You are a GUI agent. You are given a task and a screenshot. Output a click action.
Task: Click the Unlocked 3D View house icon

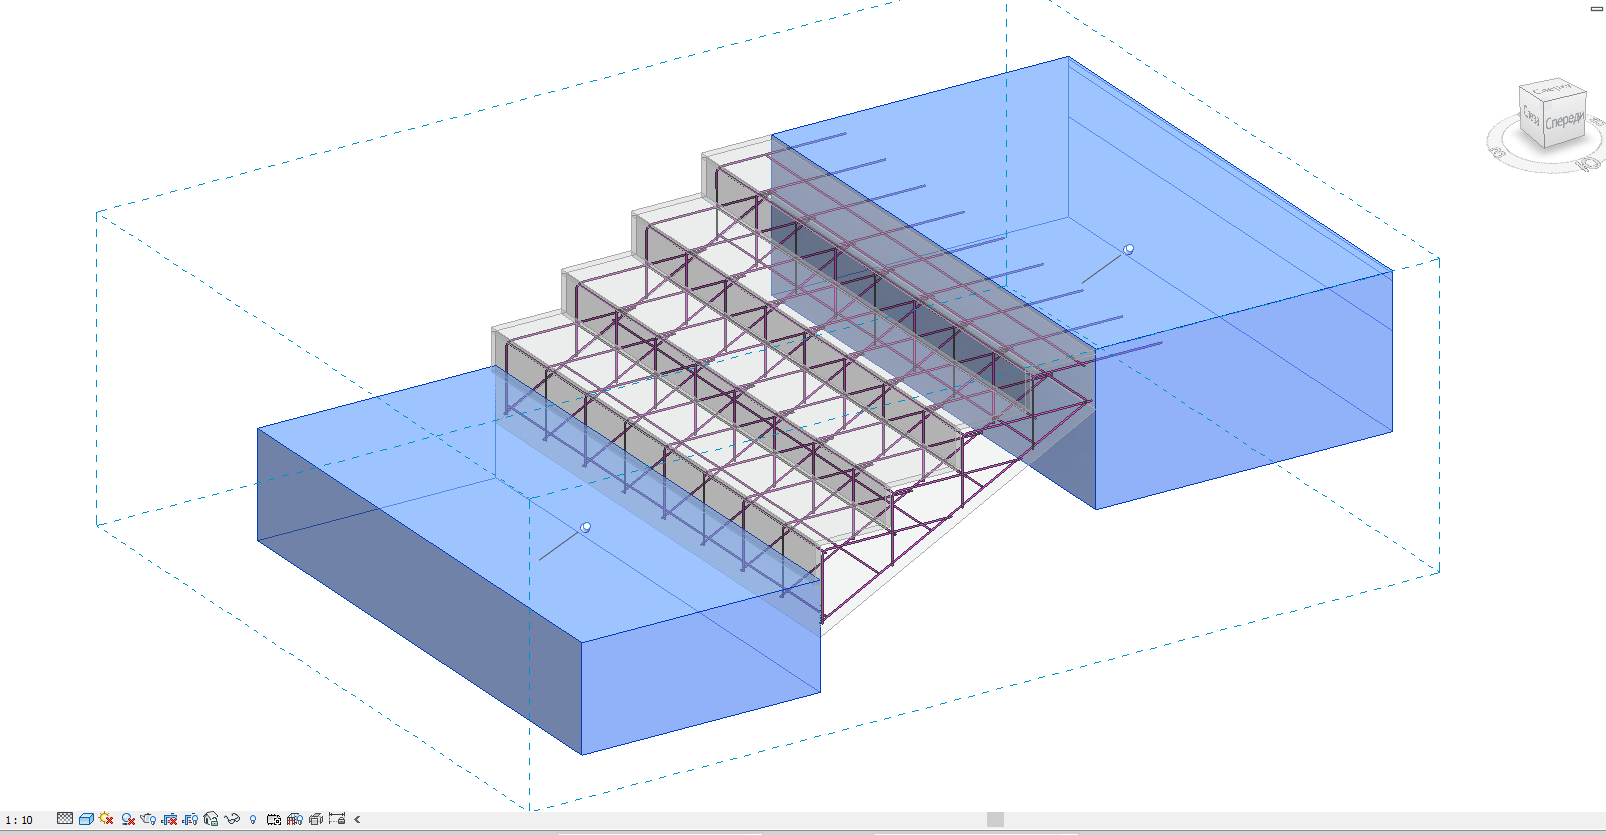211,819
